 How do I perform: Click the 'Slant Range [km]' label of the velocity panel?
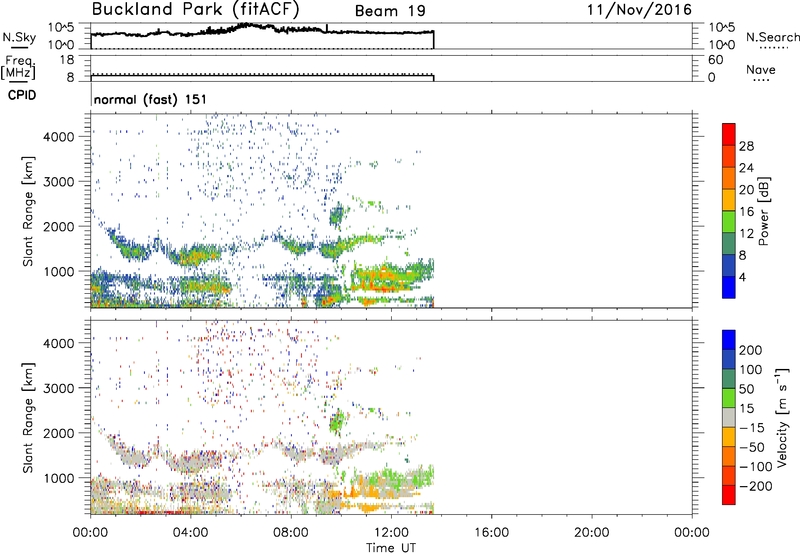28,418
